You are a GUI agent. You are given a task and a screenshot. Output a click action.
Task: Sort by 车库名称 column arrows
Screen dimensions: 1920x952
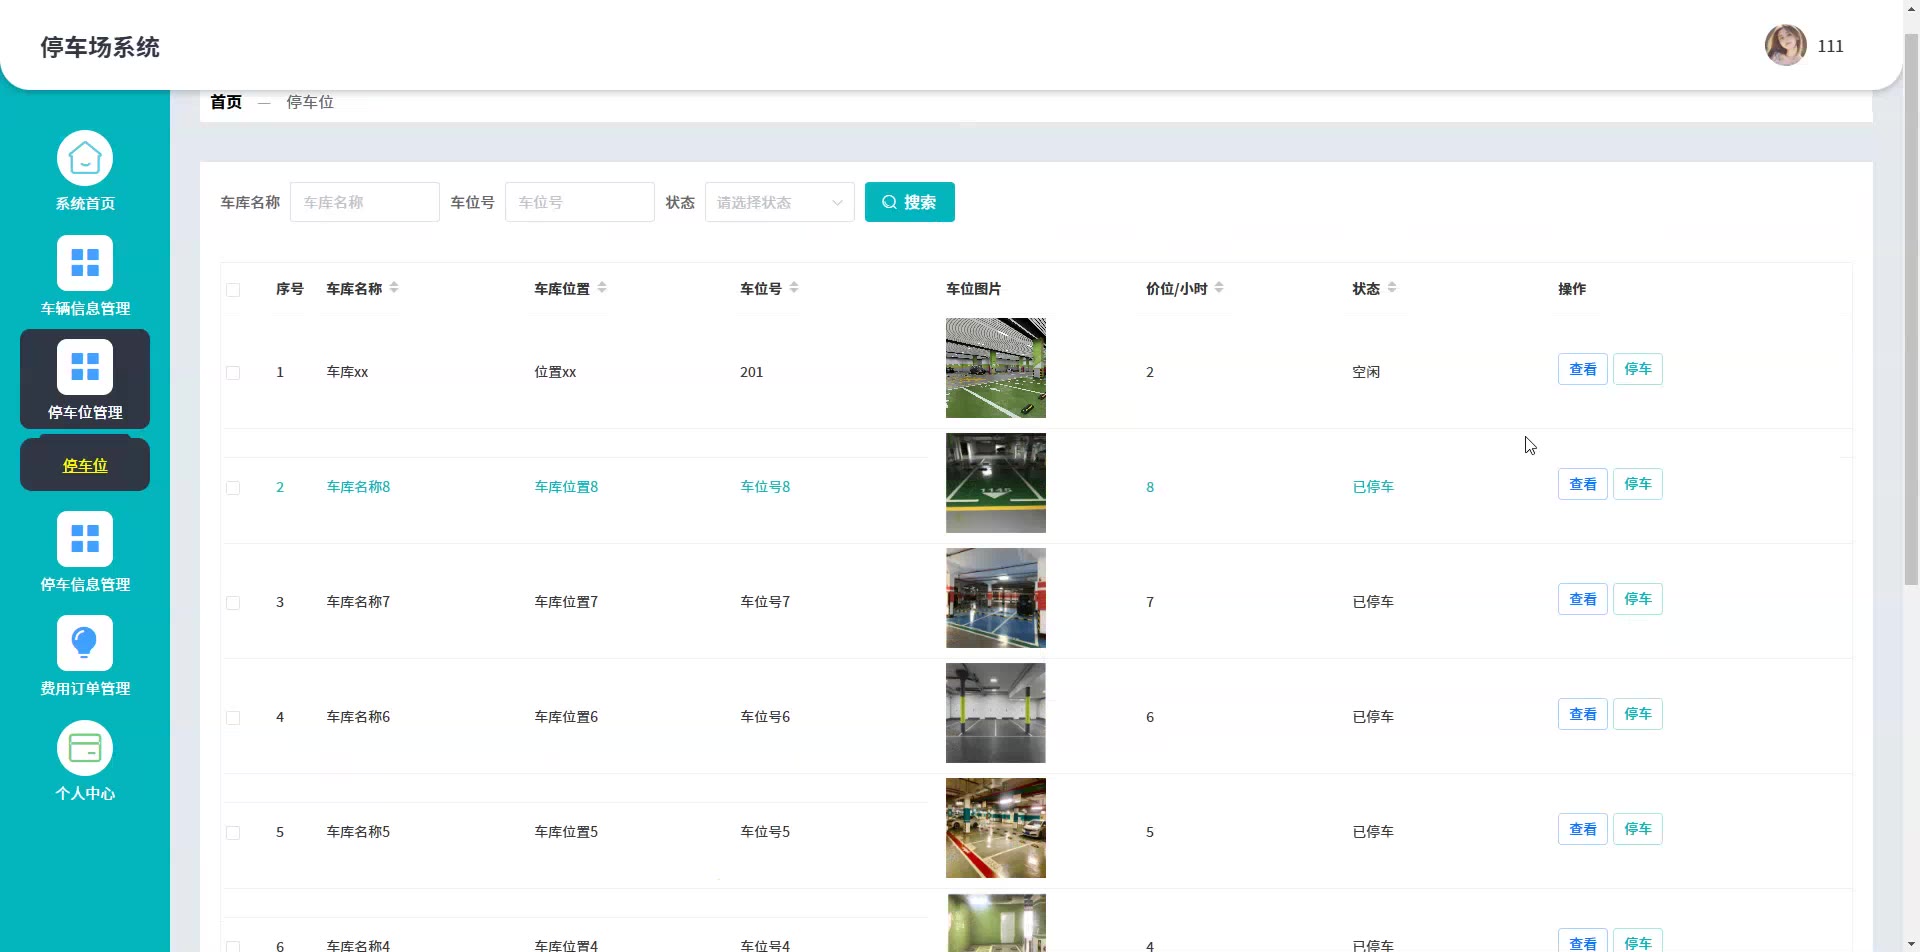394,288
